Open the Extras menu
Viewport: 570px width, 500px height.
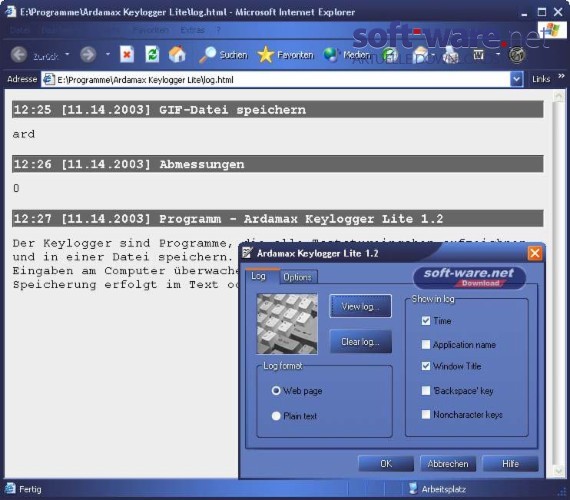pyautogui.click(x=193, y=30)
